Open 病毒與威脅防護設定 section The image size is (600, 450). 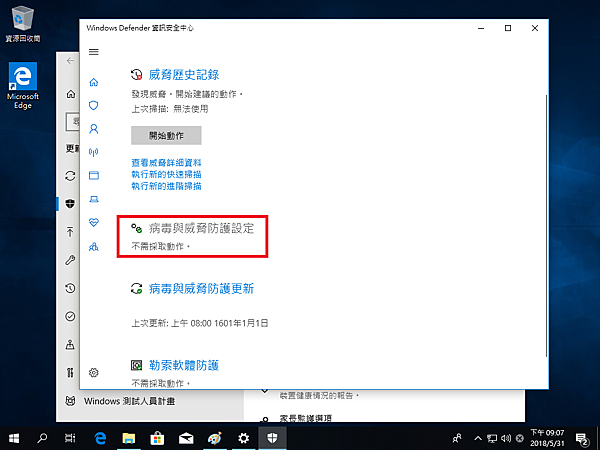coord(201,228)
